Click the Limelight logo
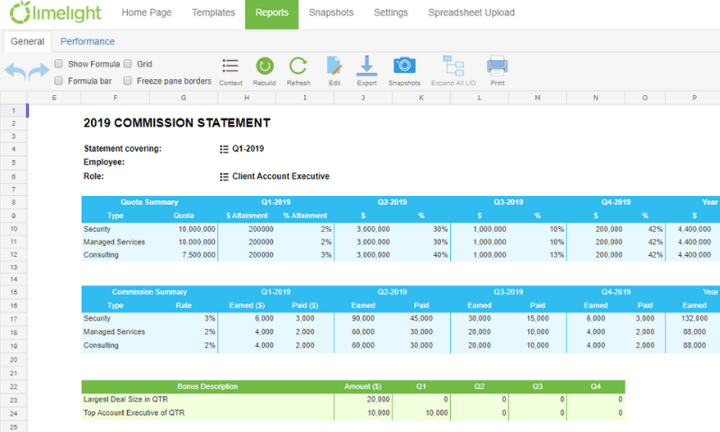Screen dimensions: 720x432 coord(55,12)
